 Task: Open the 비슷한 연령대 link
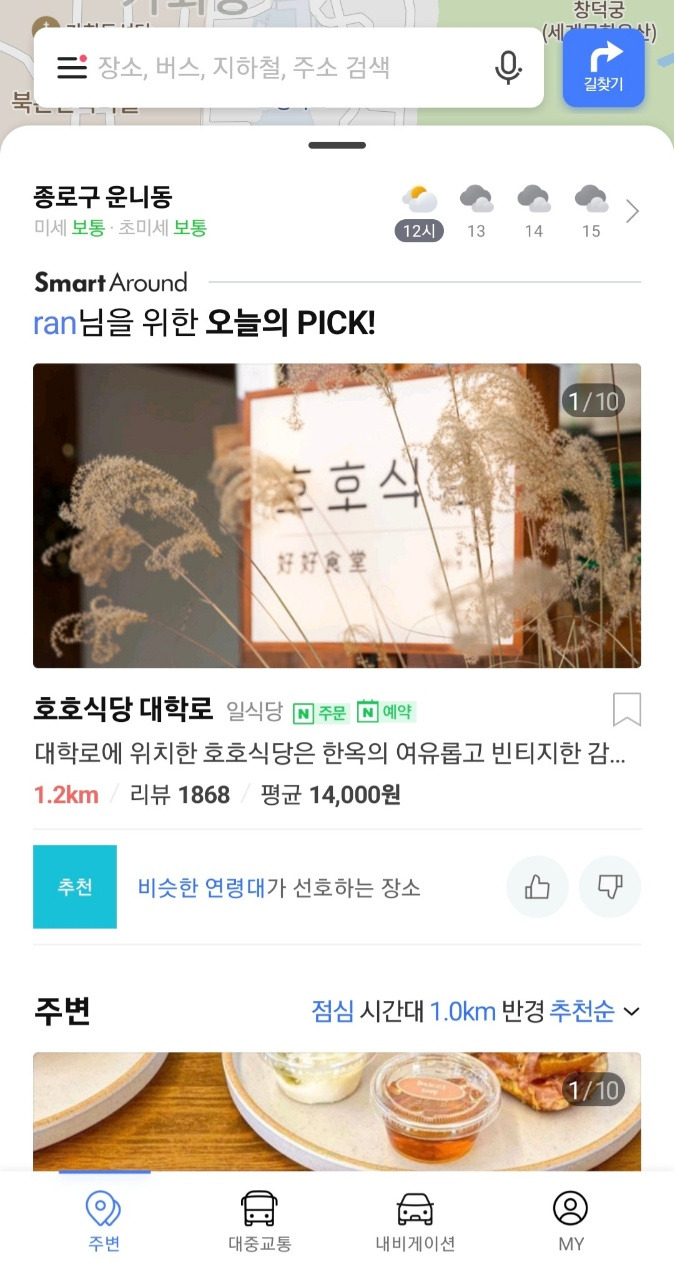201,887
